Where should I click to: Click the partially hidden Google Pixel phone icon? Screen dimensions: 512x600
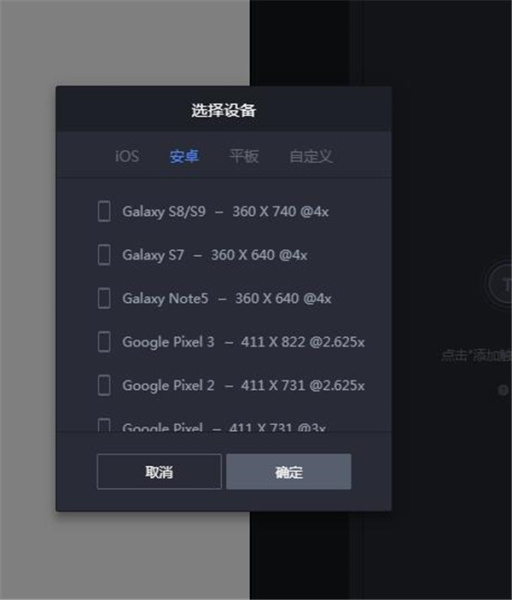[104, 425]
